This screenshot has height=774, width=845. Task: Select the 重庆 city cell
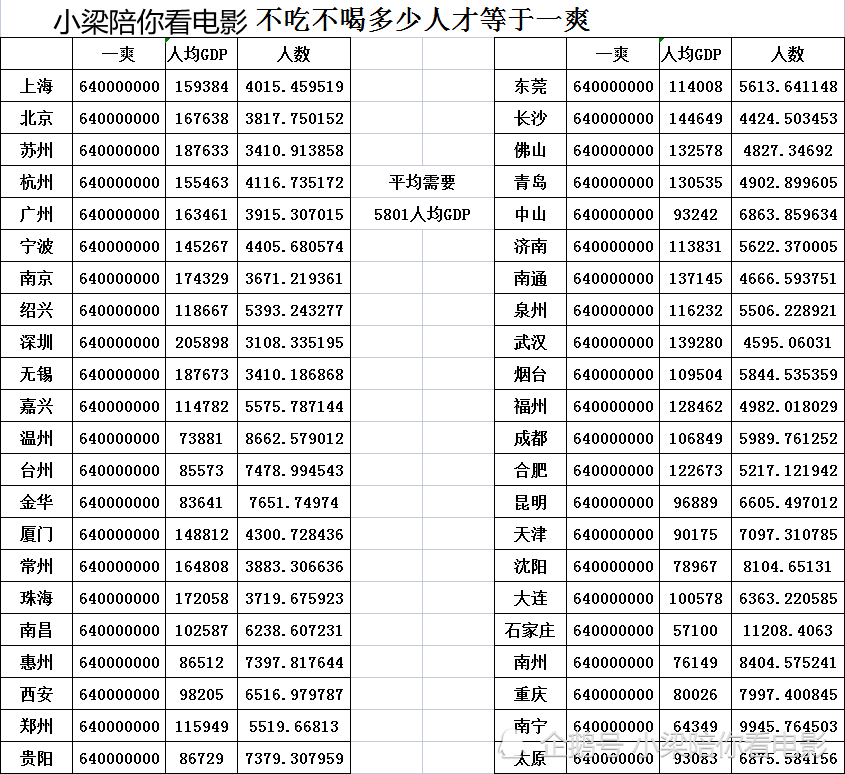coord(530,694)
